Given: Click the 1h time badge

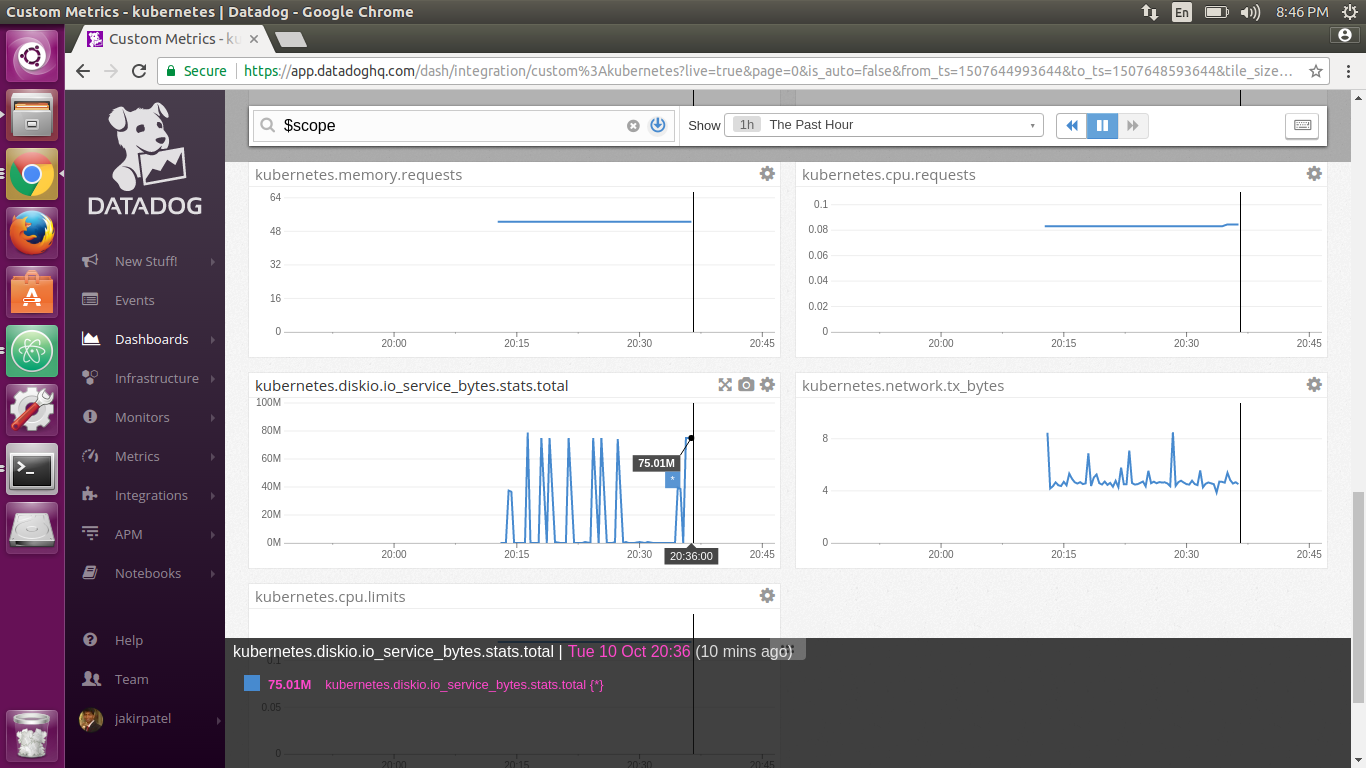Looking at the screenshot, I should 746,125.
